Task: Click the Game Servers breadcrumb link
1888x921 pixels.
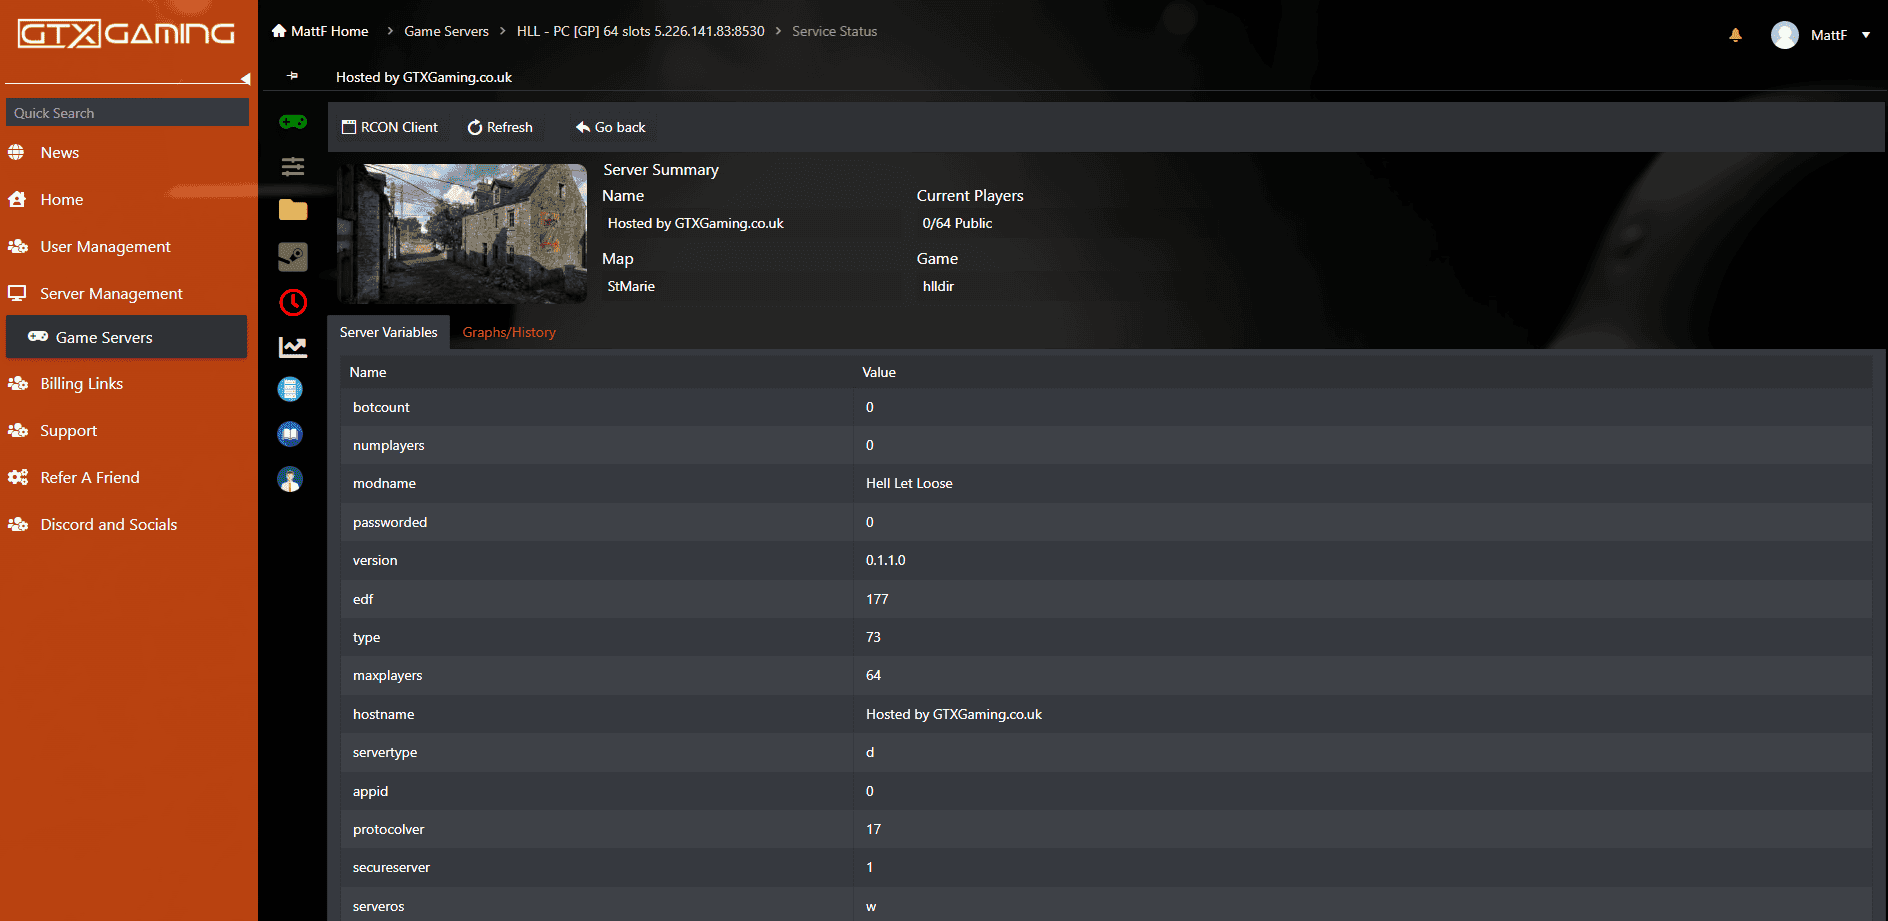Action: pos(446,31)
